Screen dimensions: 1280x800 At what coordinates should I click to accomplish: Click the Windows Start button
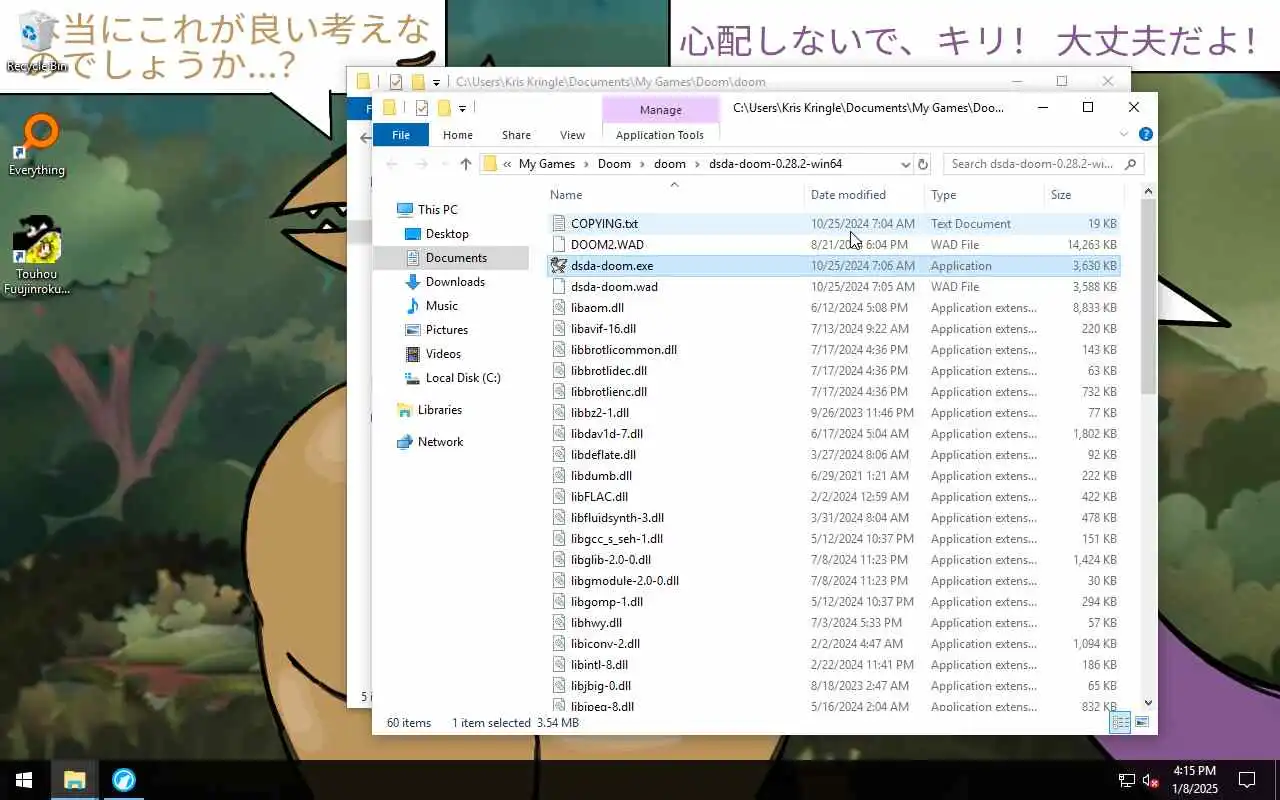click(x=24, y=780)
